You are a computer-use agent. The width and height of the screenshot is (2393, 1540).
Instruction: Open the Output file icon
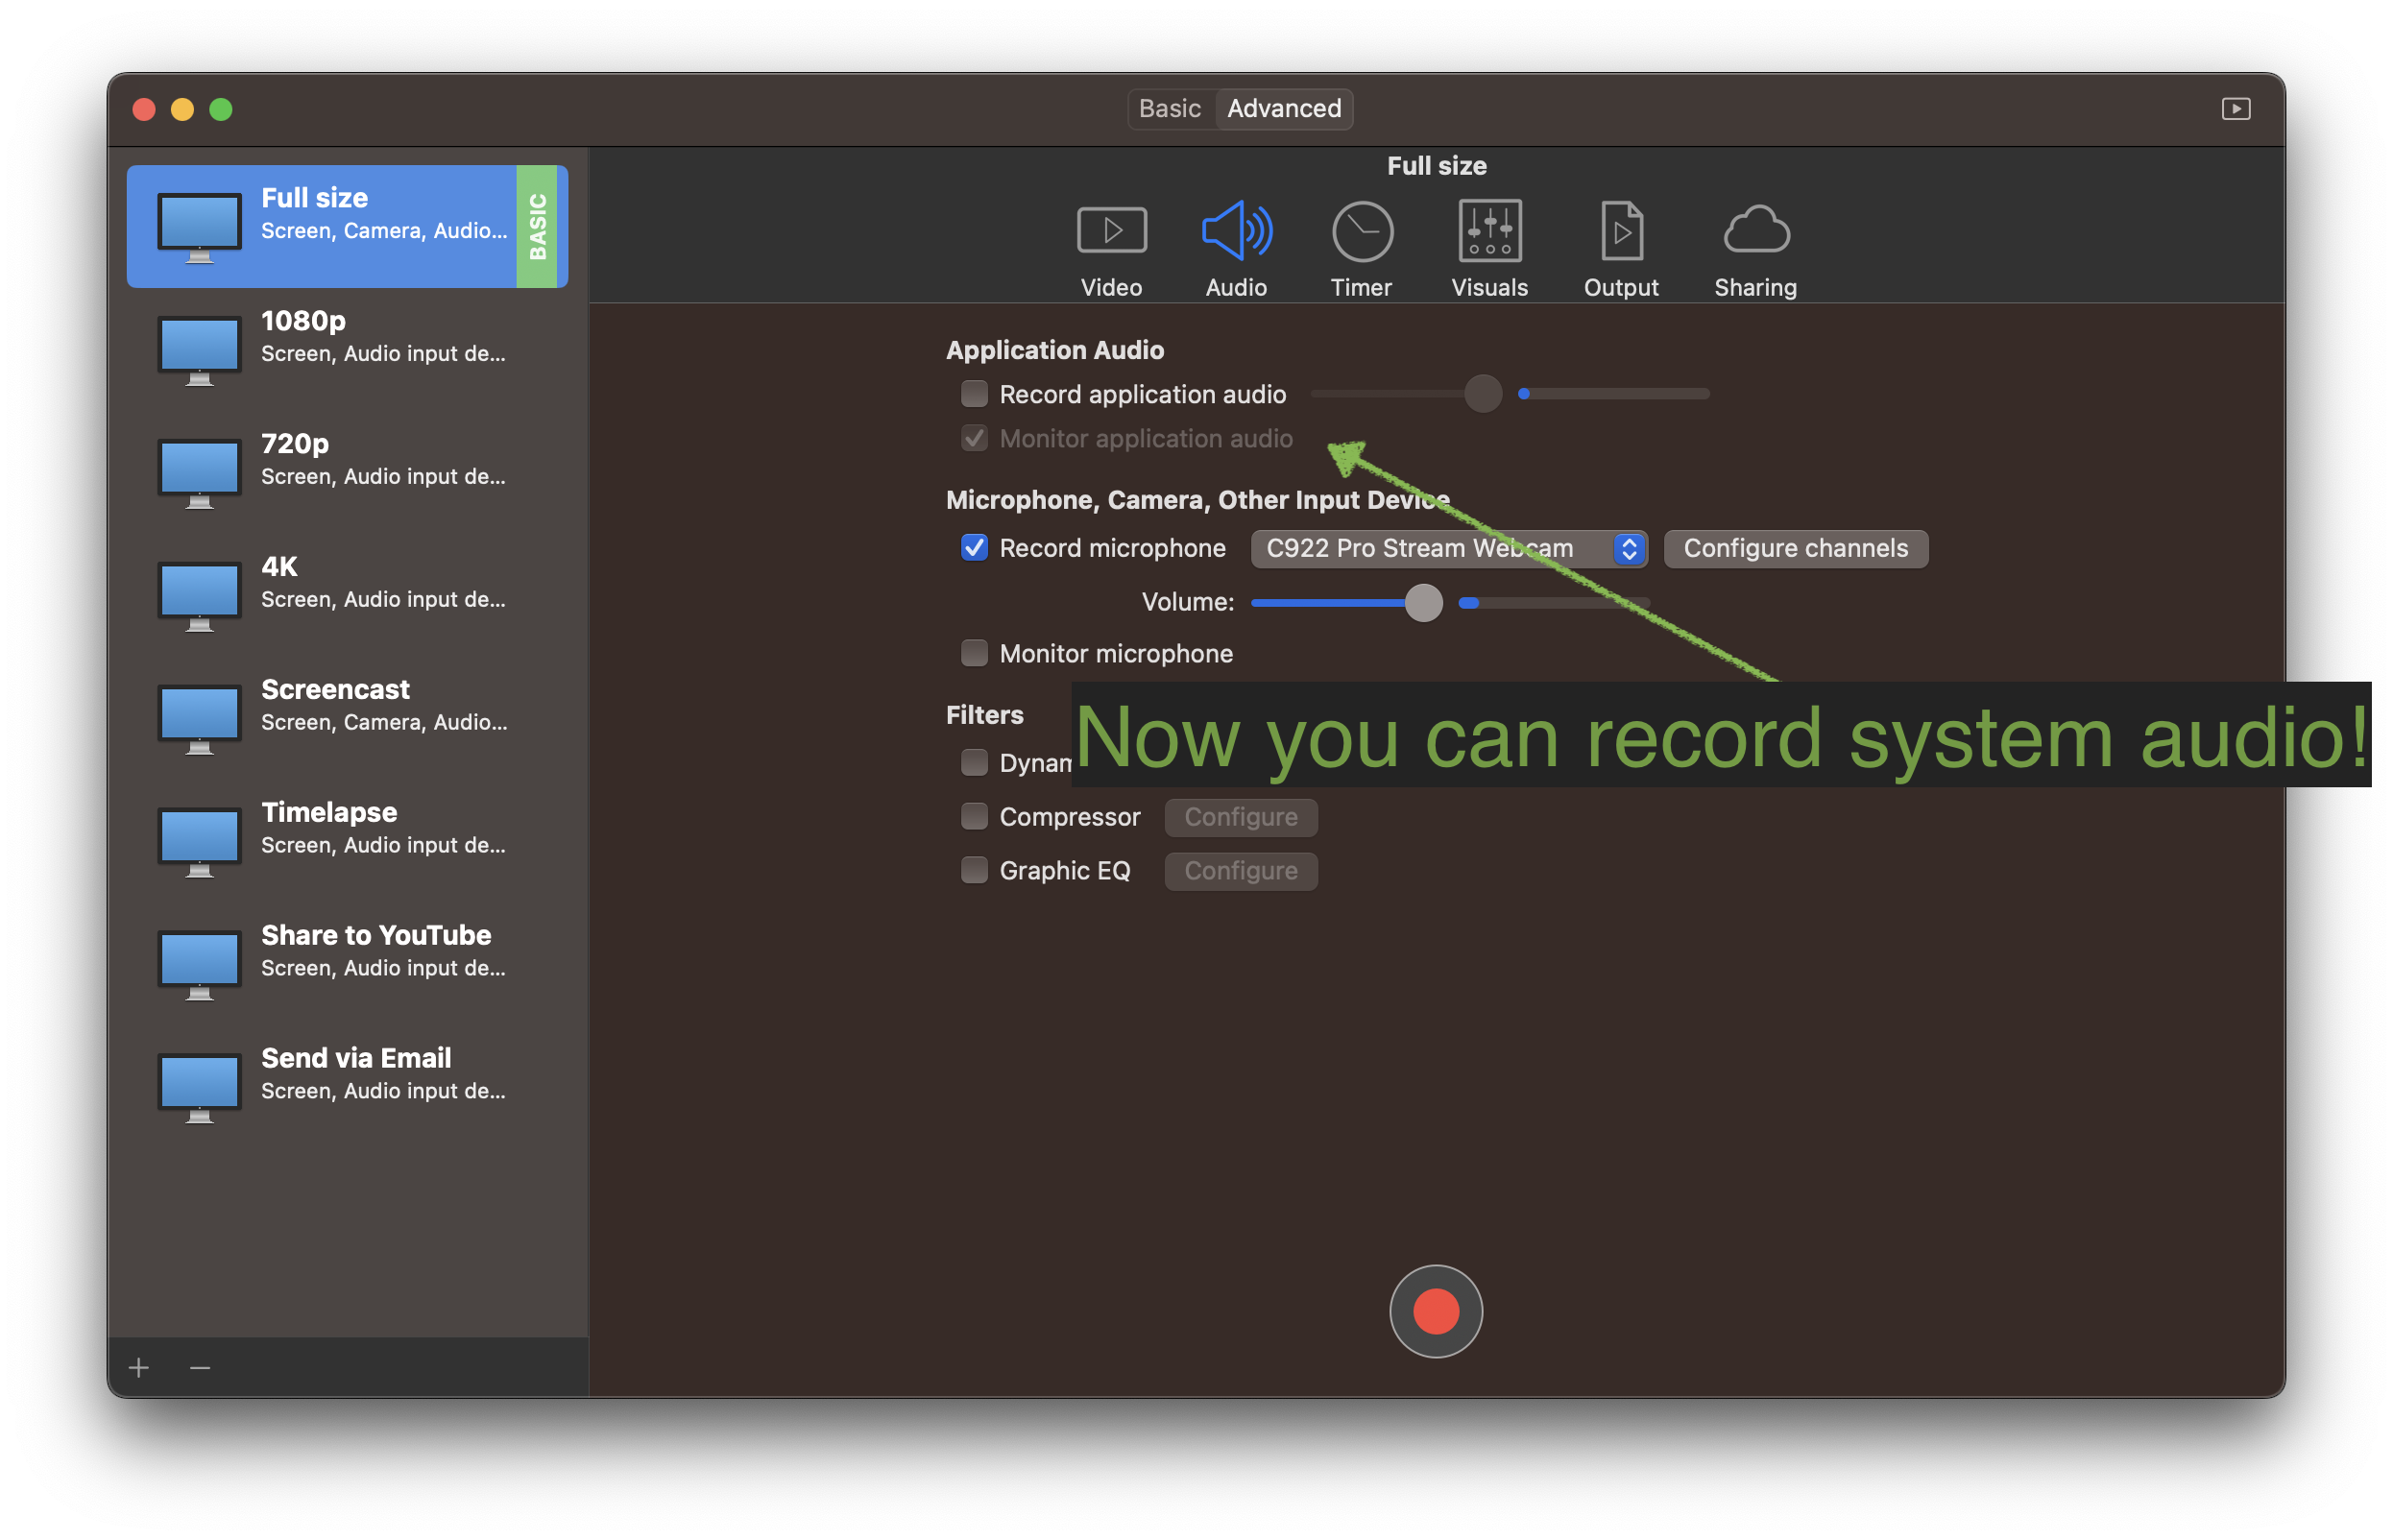pyautogui.click(x=1621, y=231)
